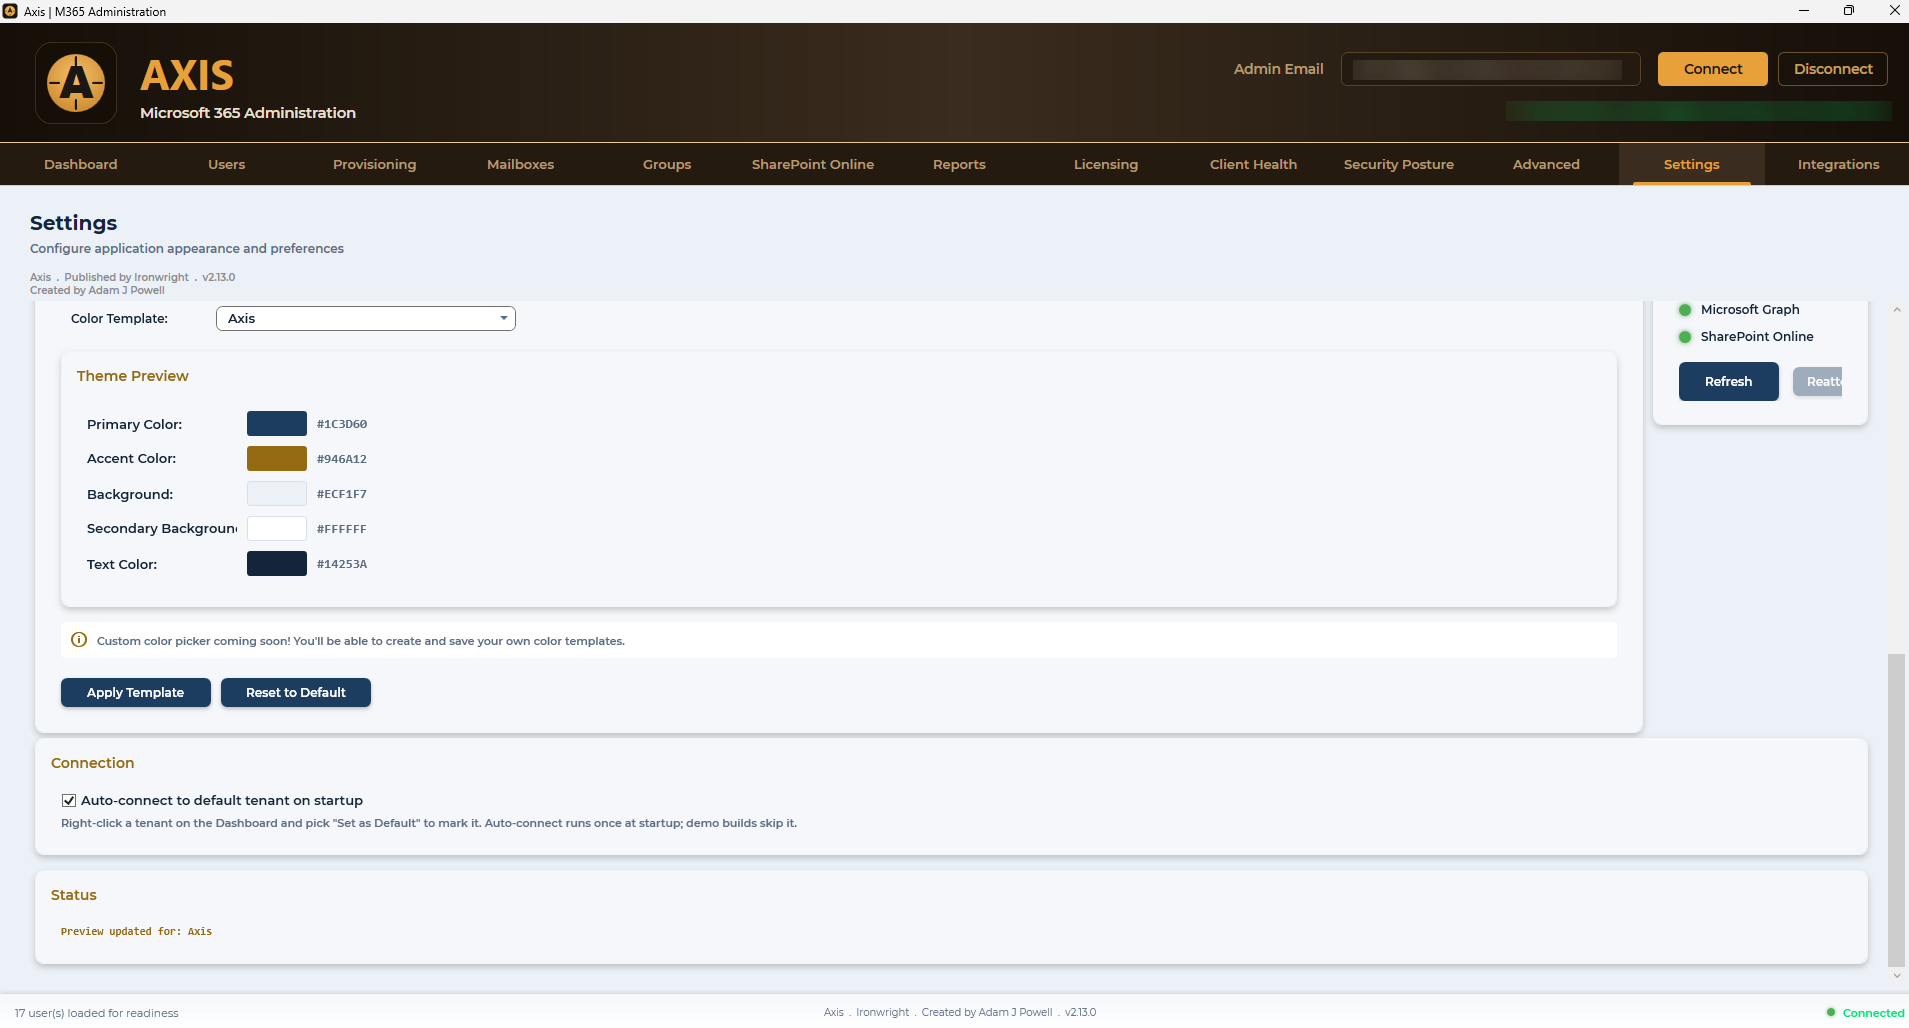Click the Connect button
Image resolution: width=1909 pixels, height=1028 pixels.
pyautogui.click(x=1713, y=69)
